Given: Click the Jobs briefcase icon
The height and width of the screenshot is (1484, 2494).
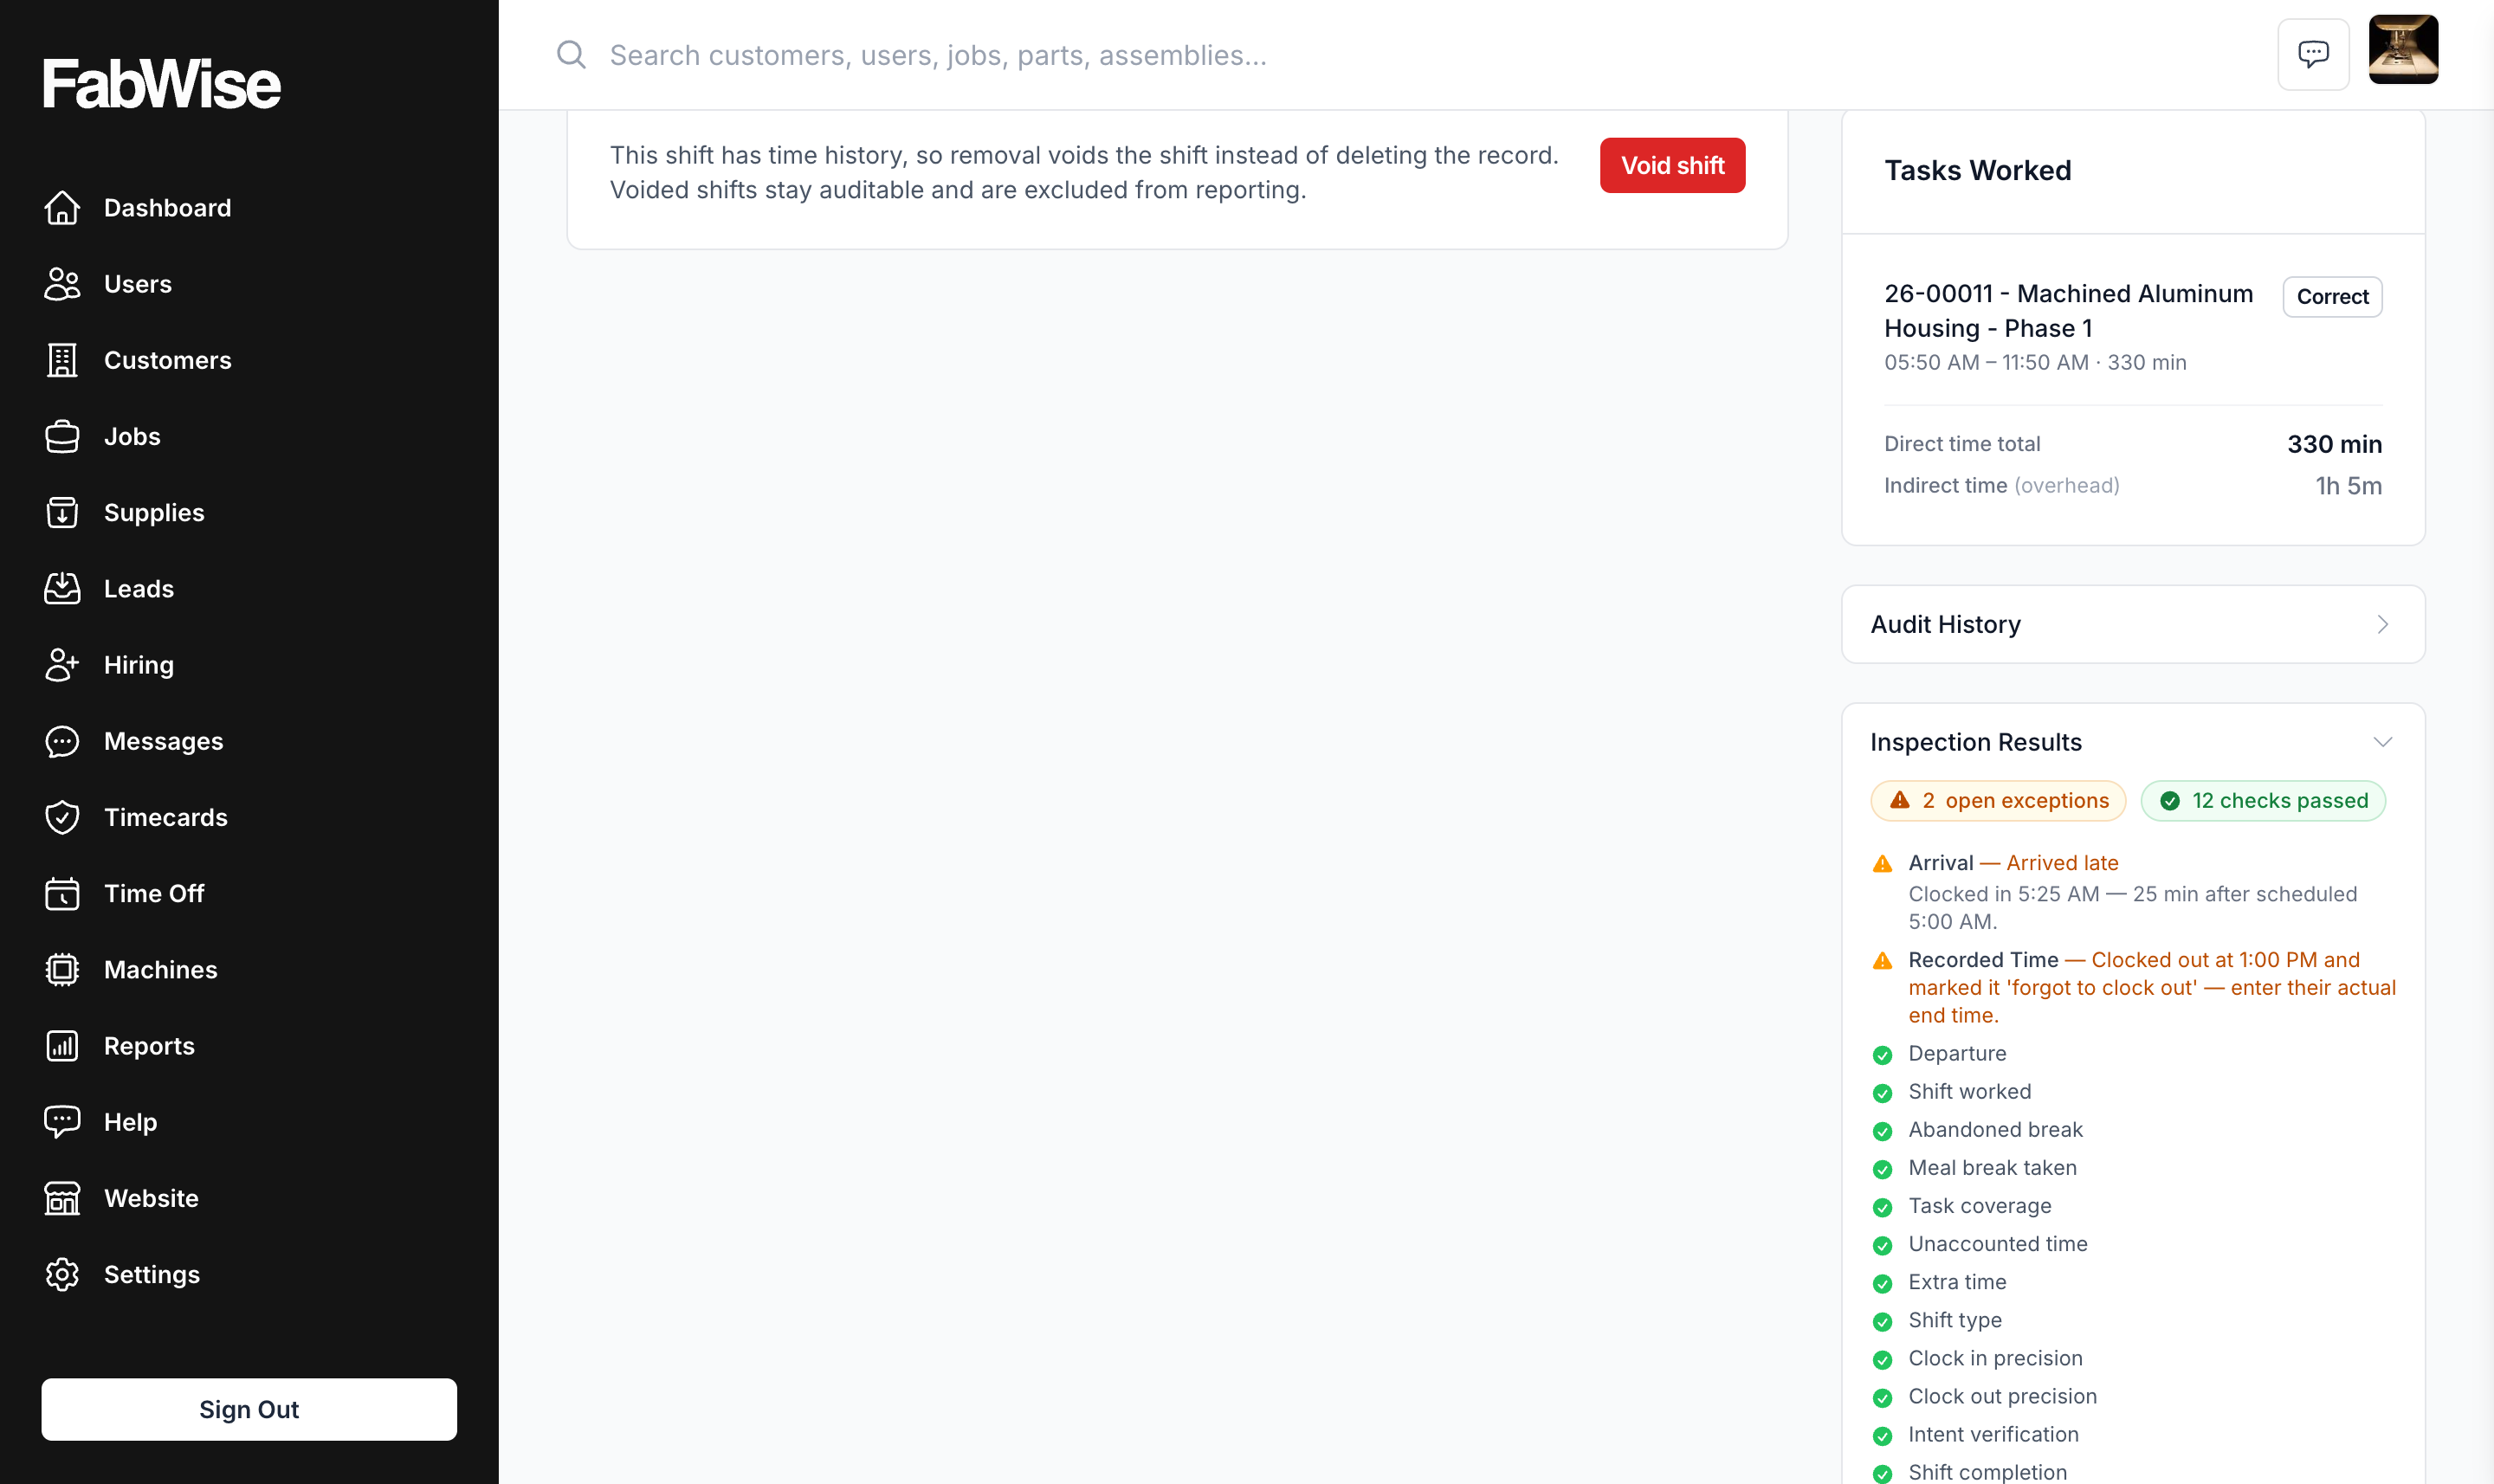Looking at the screenshot, I should point(62,436).
